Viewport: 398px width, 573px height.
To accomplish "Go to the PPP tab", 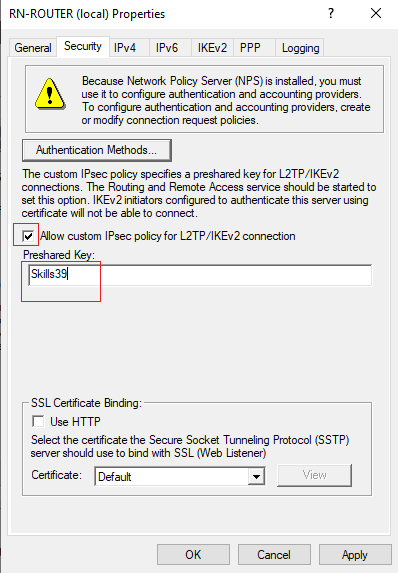I will (250, 48).
